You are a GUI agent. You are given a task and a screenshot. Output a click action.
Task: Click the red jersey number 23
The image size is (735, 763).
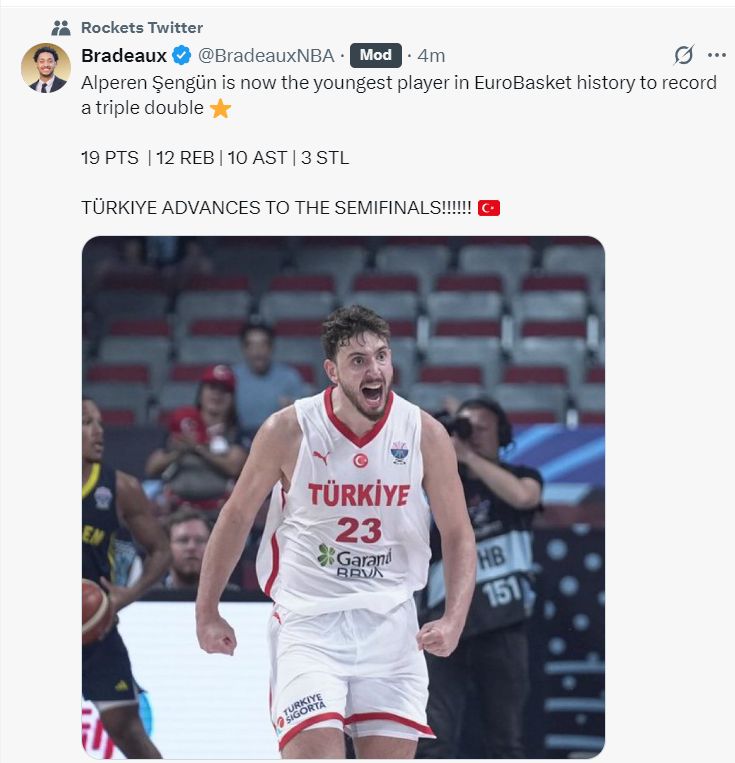click(x=359, y=530)
